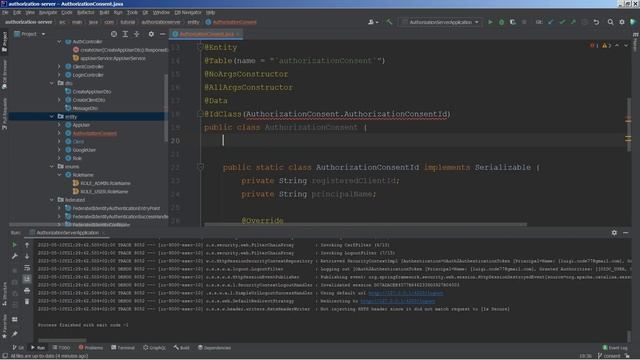The height and width of the screenshot is (360, 640).
Task: Open the GraphQL tool window
Action: tap(154, 348)
